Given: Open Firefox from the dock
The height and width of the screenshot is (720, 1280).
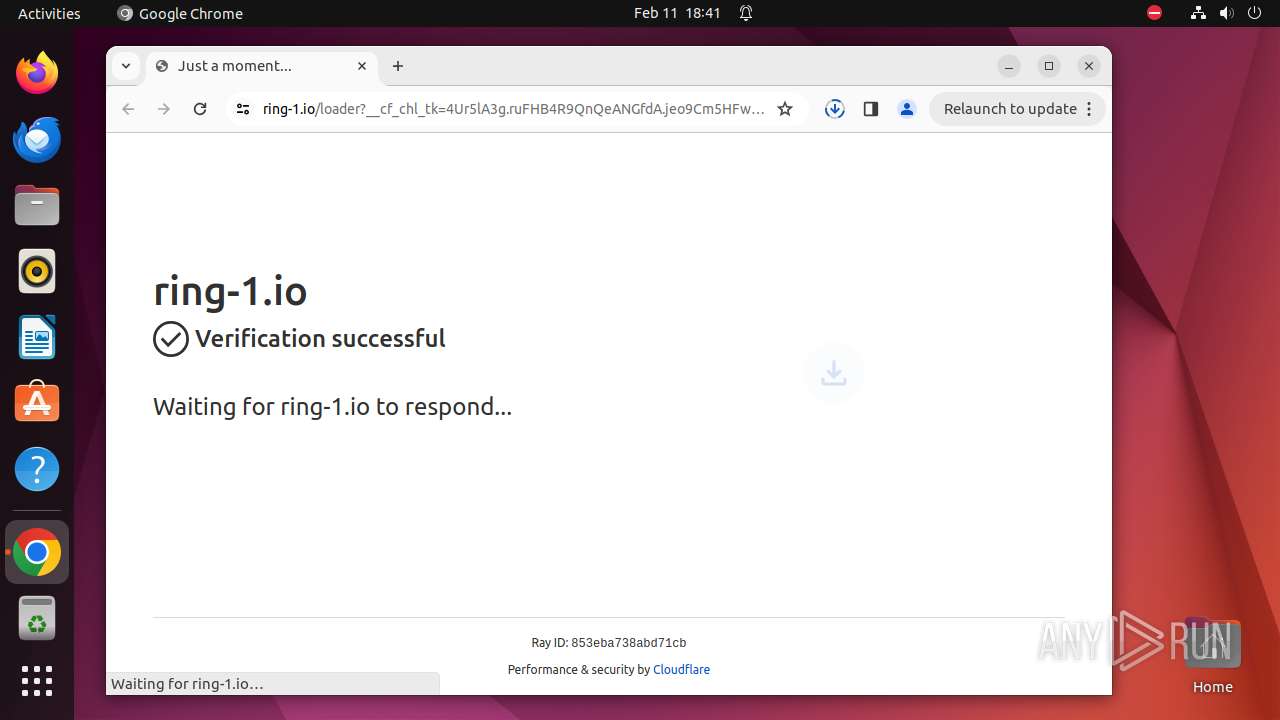Looking at the screenshot, I should (37, 73).
